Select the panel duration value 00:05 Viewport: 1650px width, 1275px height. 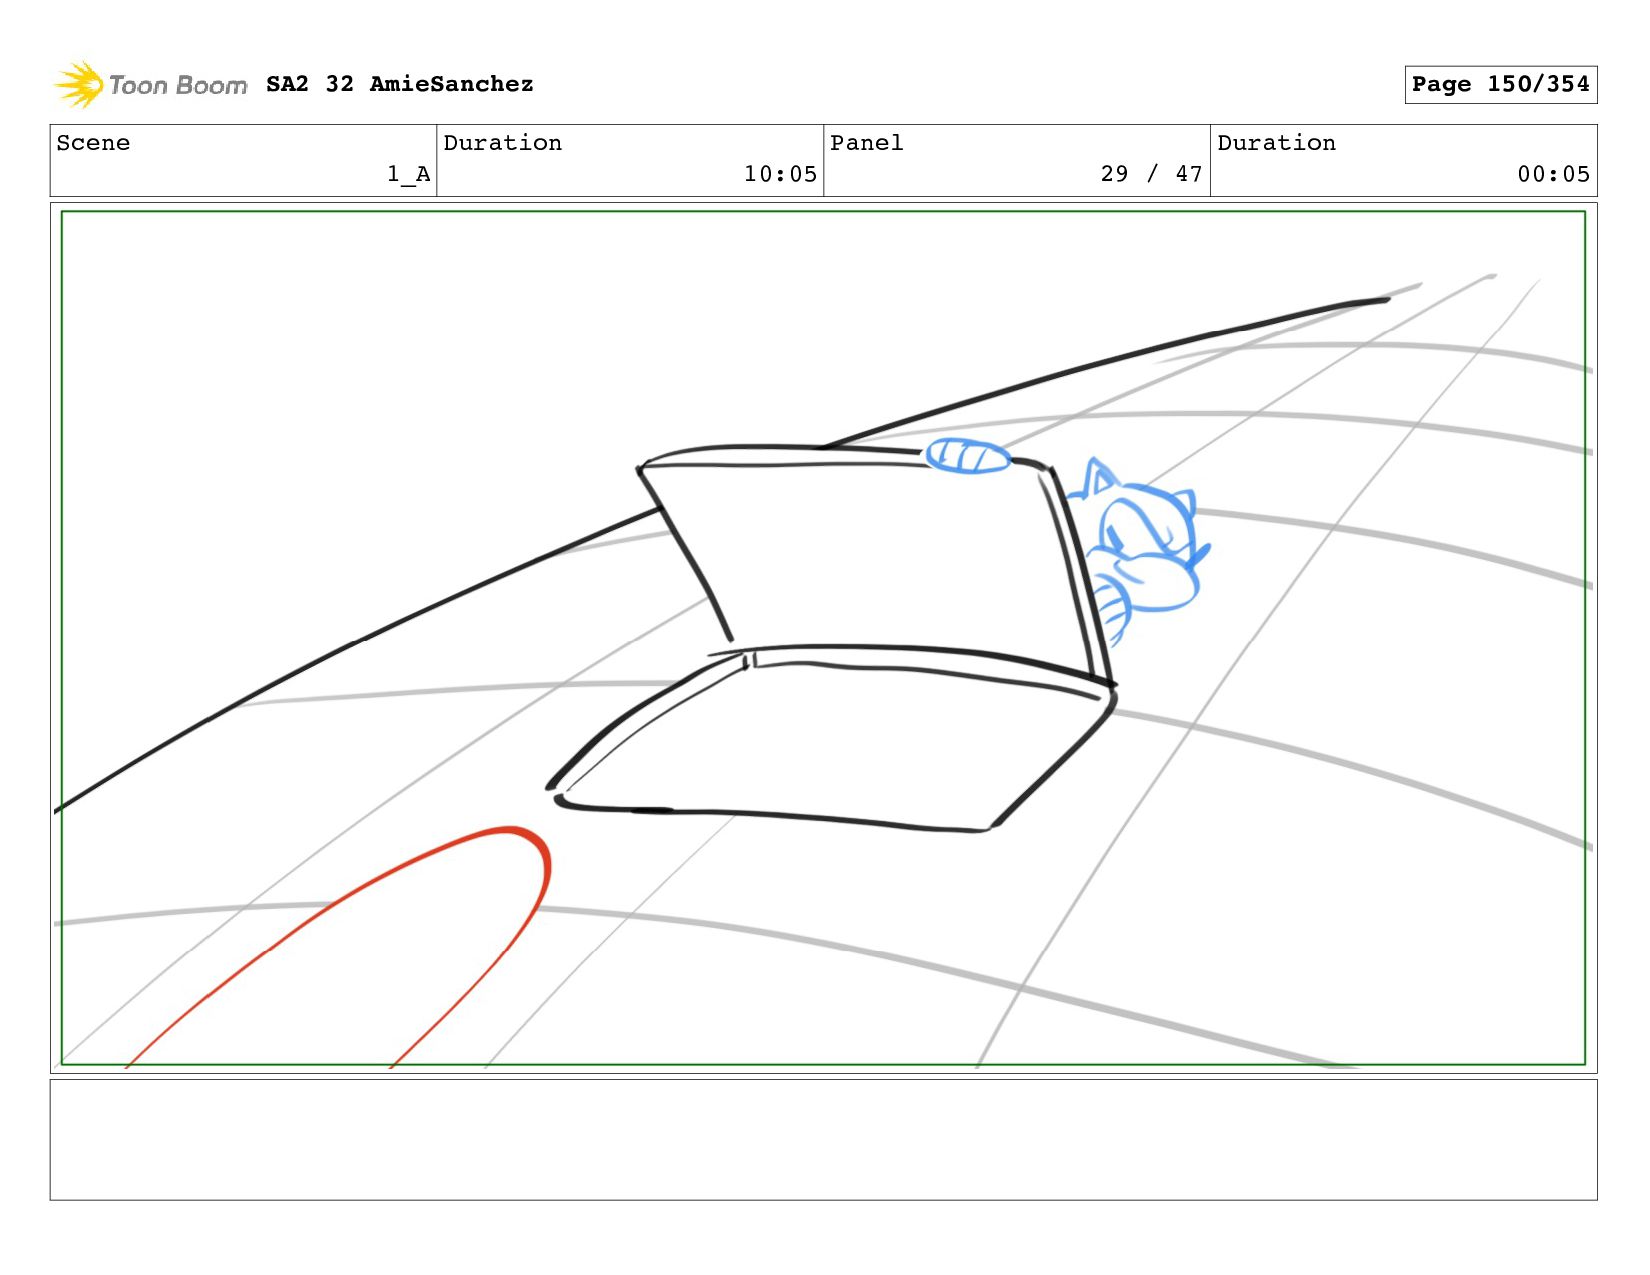[1553, 174]
